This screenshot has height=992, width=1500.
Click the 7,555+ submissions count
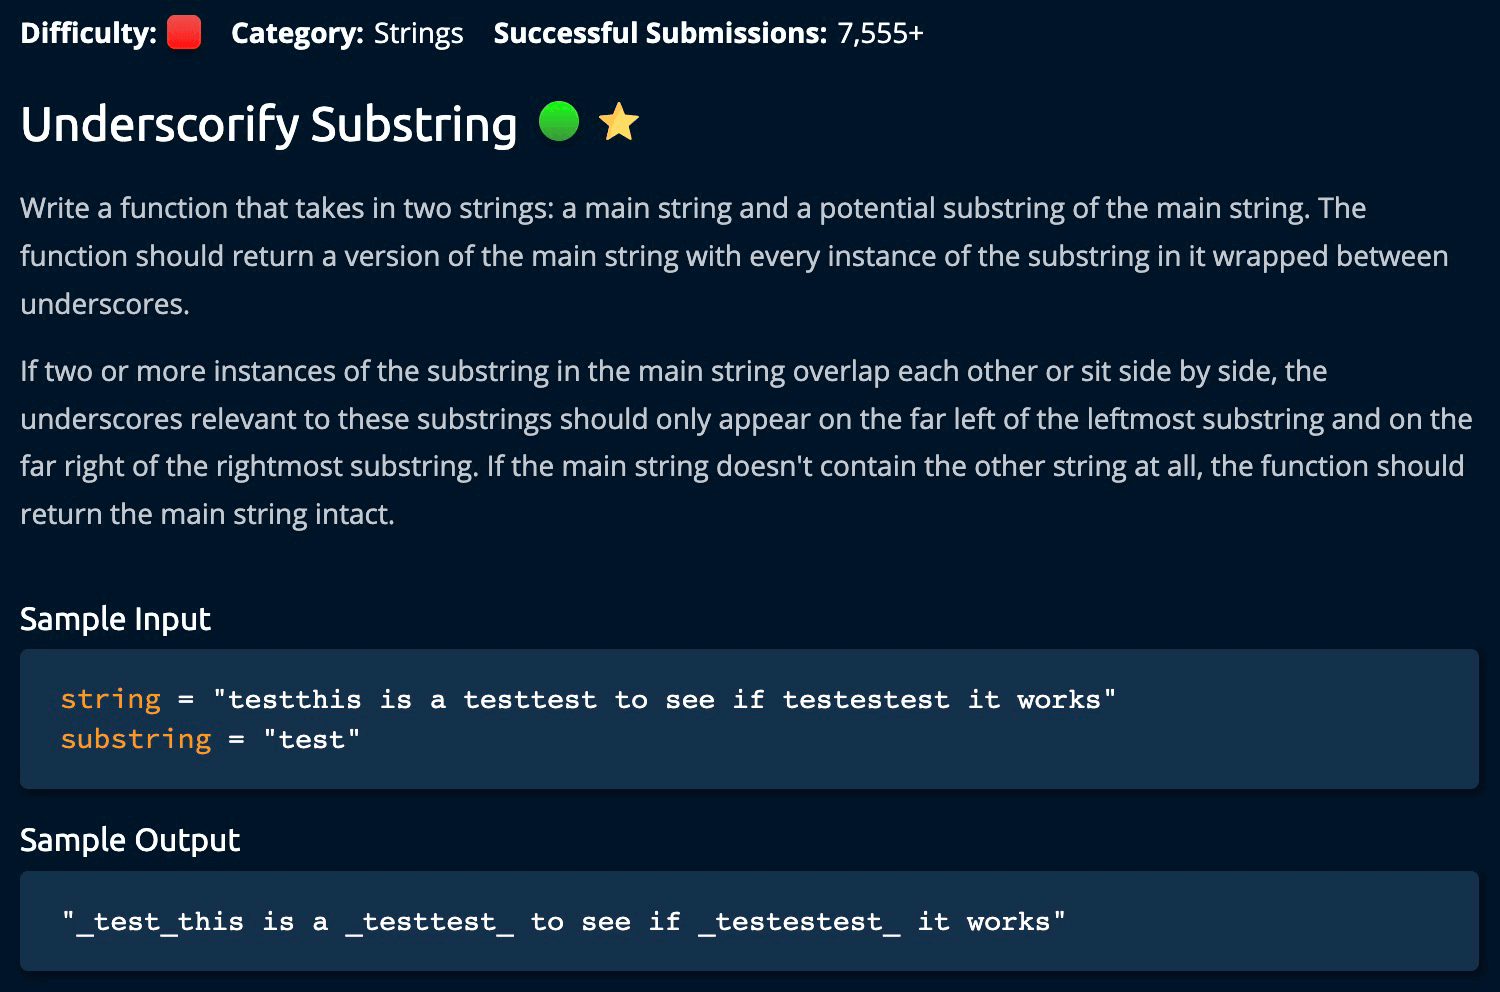pos(880,33)
